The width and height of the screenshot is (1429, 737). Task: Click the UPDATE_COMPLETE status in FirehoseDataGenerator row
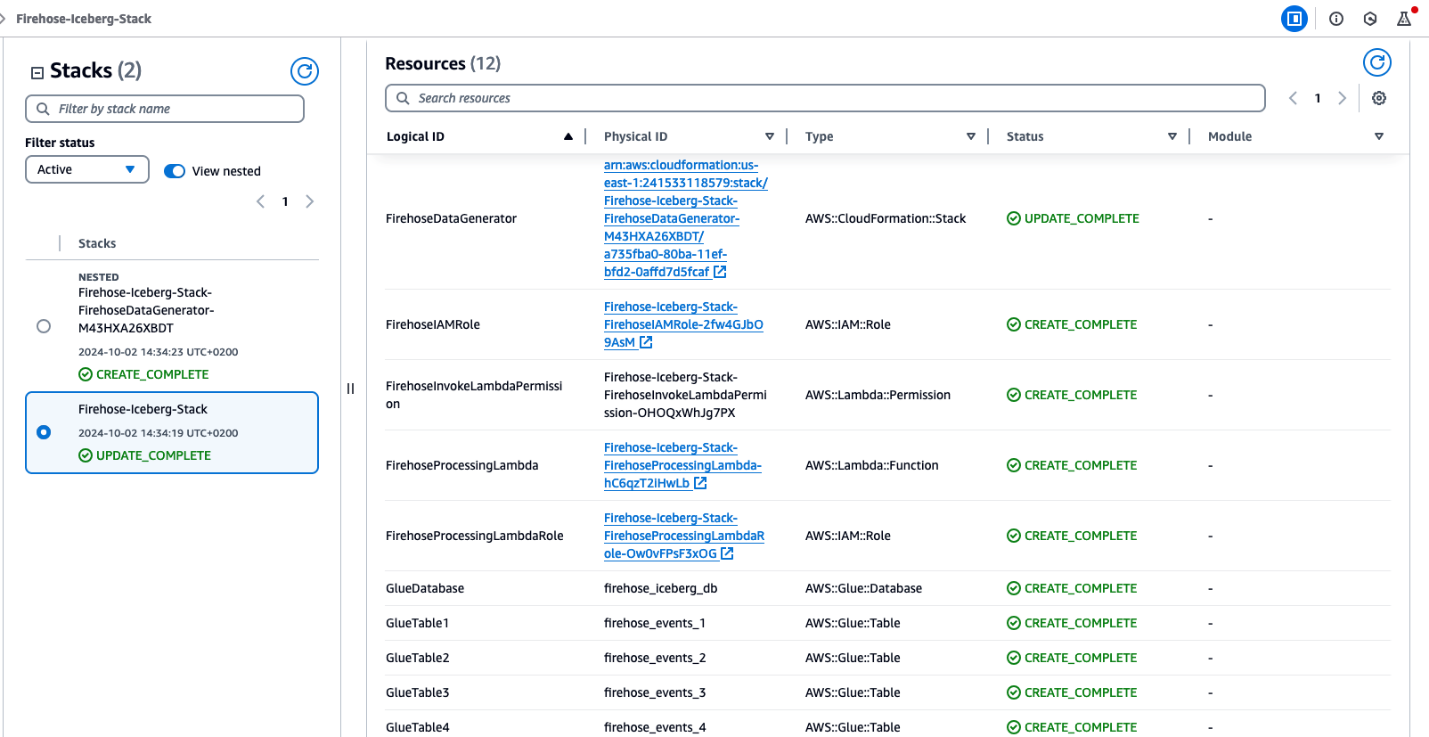click(1073, 218)
